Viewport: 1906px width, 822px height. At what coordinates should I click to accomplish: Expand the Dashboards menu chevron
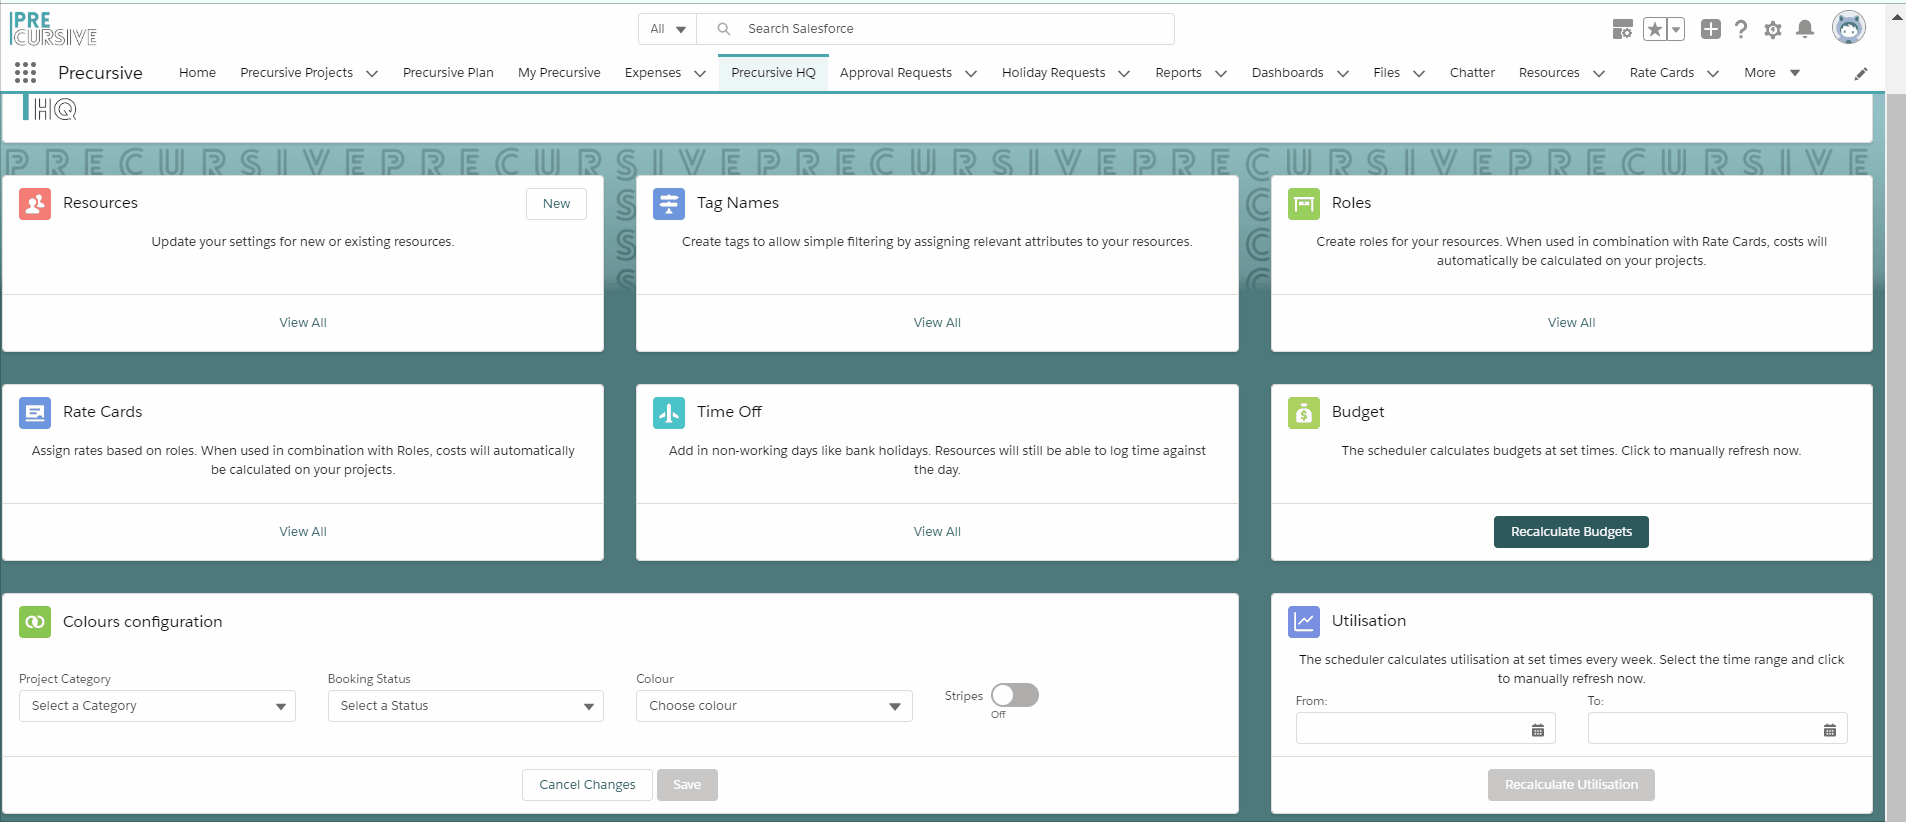tap(1343, 73)
